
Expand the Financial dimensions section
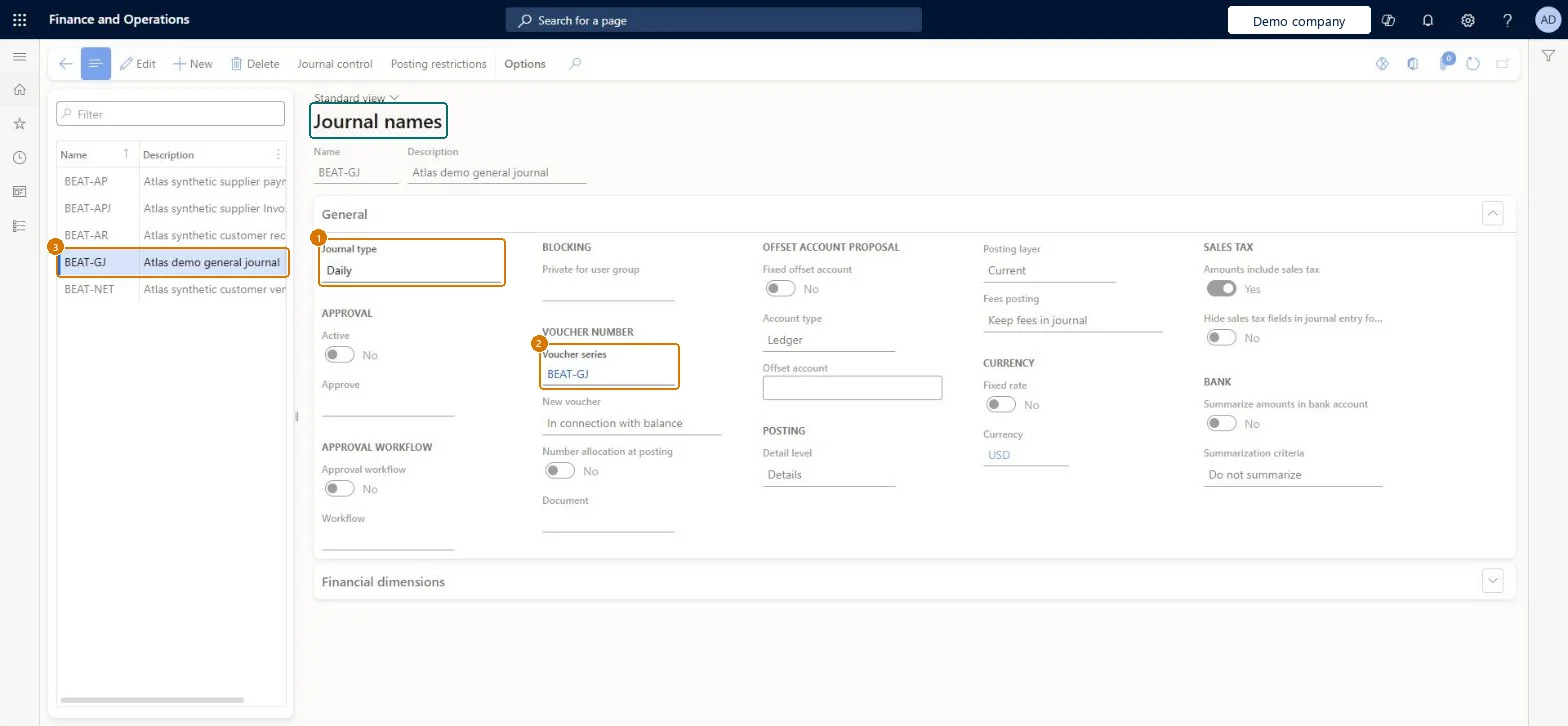click(1493, 581)
